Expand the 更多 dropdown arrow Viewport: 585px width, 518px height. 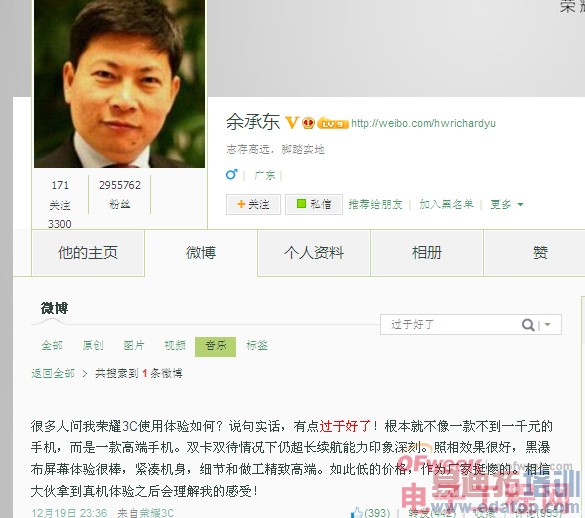(x=520, y=205)
